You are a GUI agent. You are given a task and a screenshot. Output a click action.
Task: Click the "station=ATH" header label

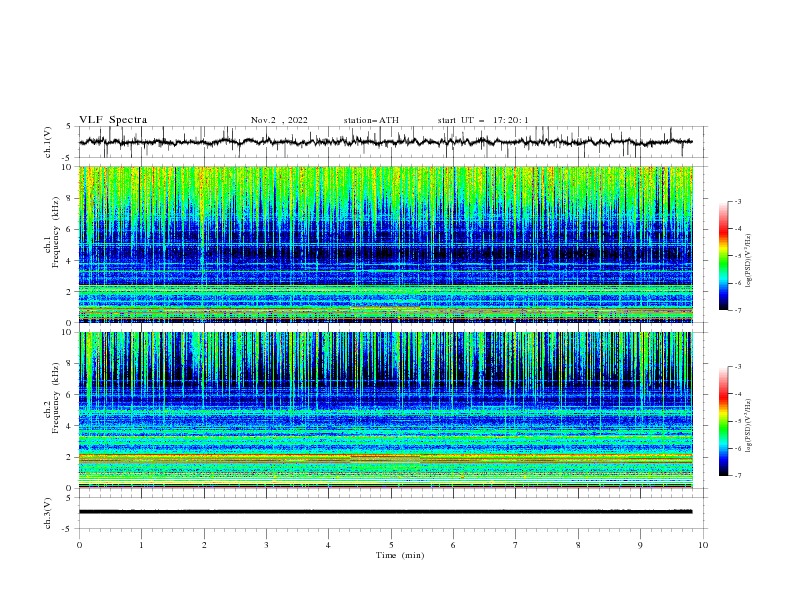point(371,120)
